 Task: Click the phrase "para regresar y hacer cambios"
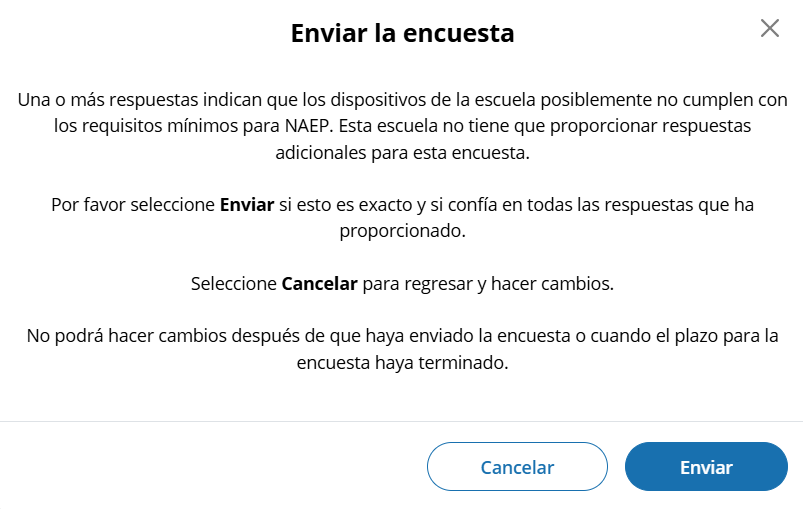pyautogui.click(x=487, y=283)
